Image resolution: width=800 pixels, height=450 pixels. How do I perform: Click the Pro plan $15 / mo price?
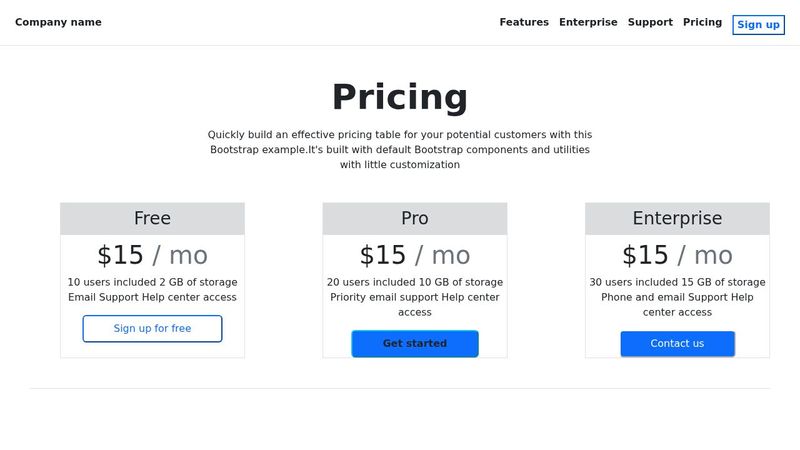[x=414, y=255]
